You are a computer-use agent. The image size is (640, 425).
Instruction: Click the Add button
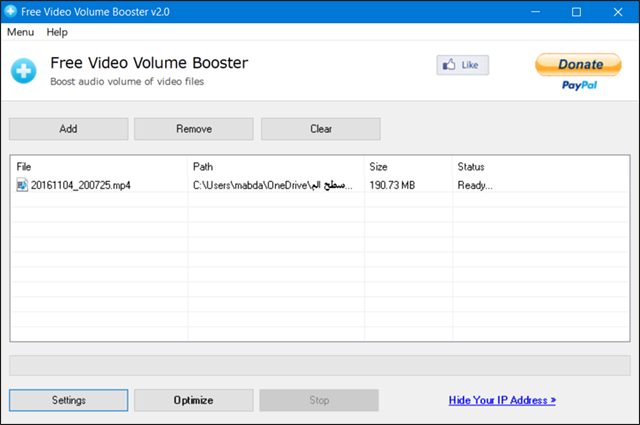(69, 129)
